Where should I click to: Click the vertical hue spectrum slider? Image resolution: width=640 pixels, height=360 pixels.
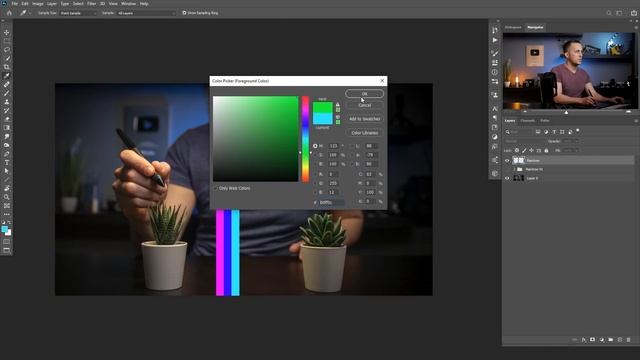[x=305, y=139]
